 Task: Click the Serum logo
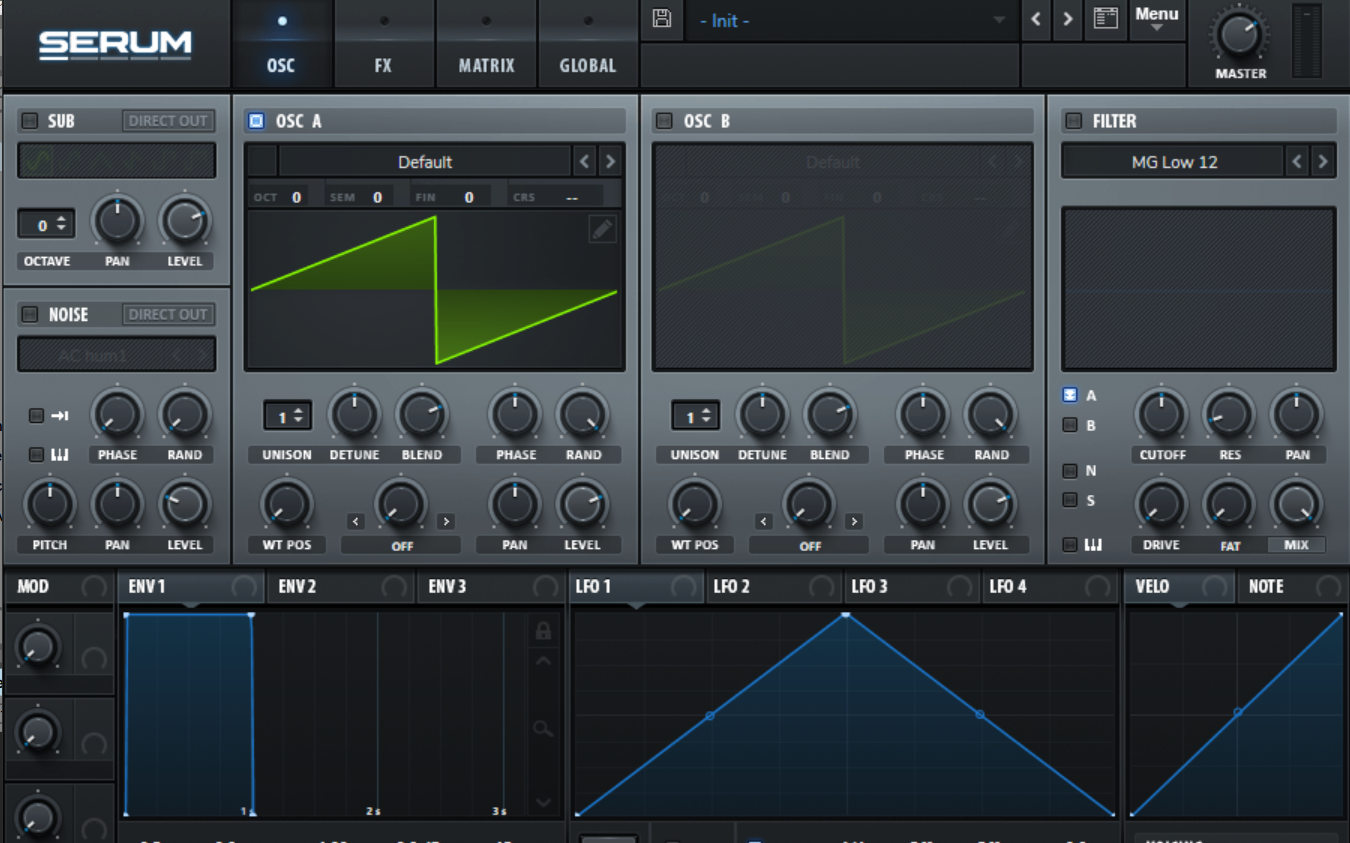(115, 44)
